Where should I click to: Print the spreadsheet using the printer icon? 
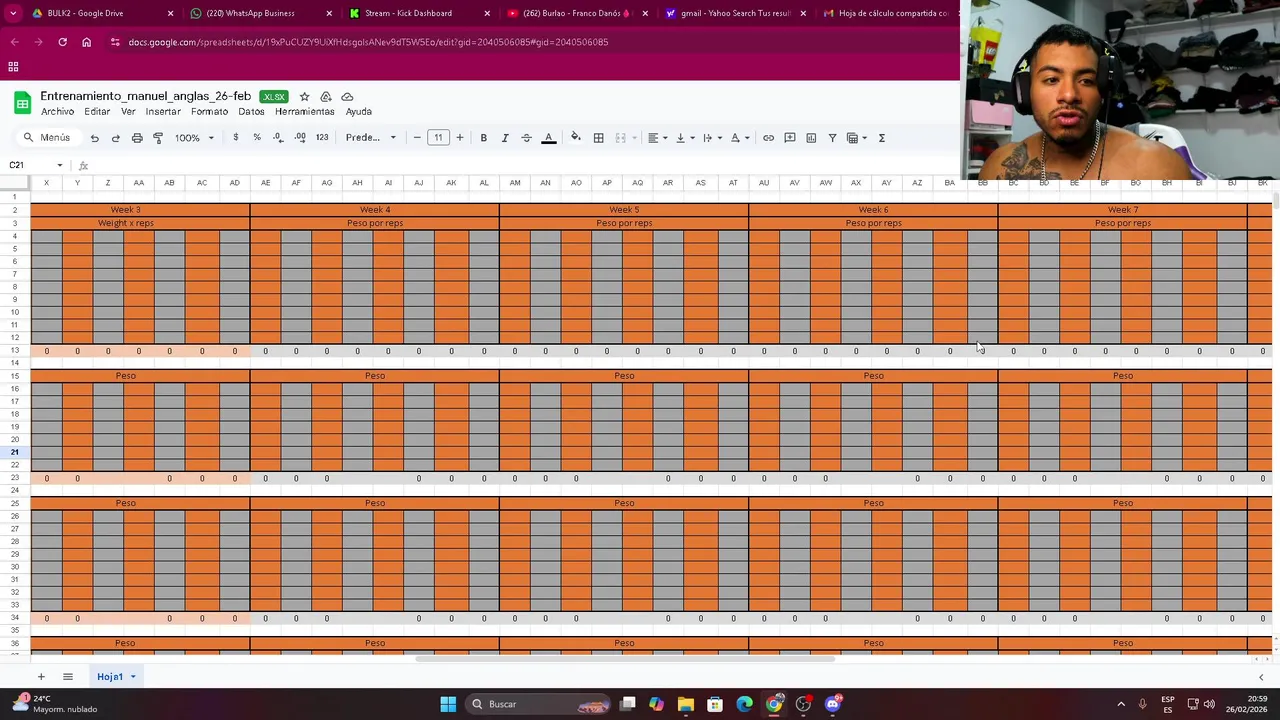click(137, 138)
